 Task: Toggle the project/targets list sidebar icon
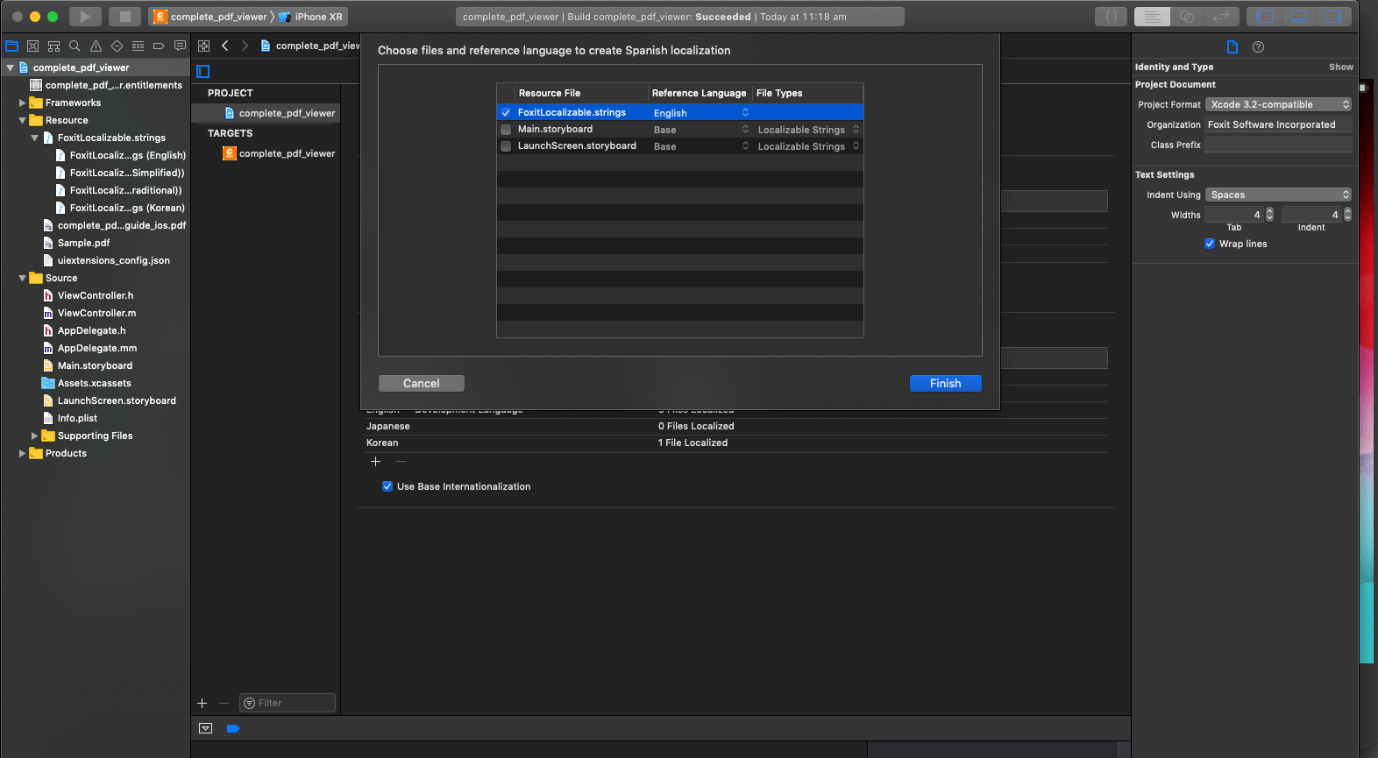tap(203, 71)
